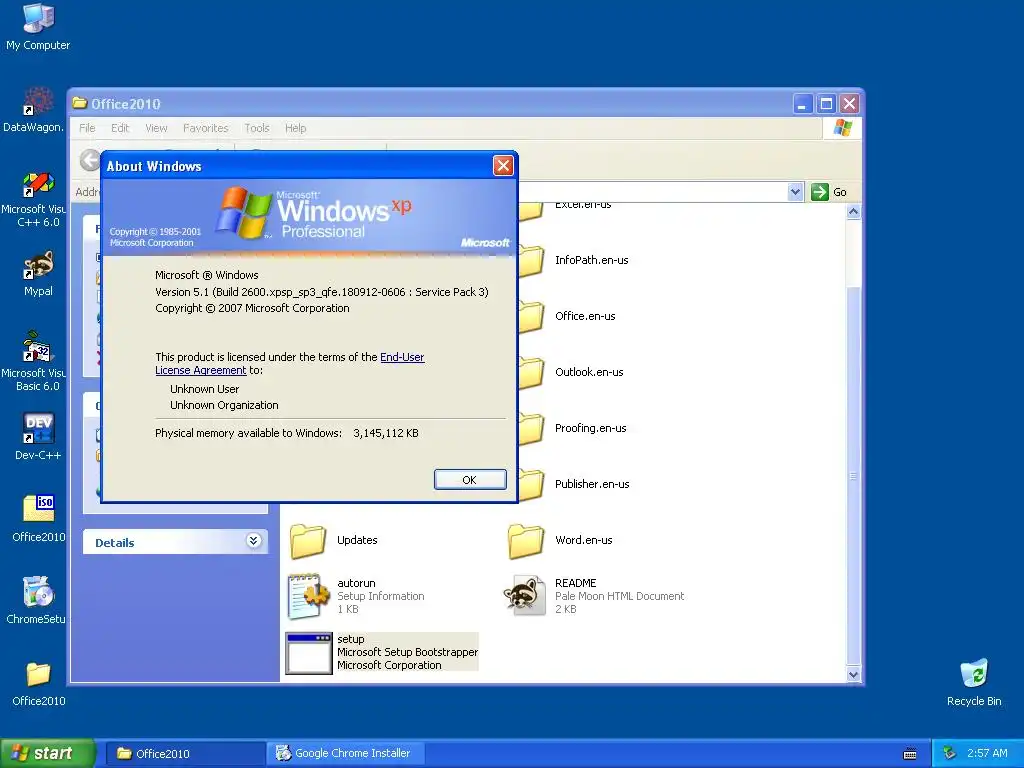Viewport: 1024px width, 768px height.
Task: Open the View menu
Action: tap(156, 128)
